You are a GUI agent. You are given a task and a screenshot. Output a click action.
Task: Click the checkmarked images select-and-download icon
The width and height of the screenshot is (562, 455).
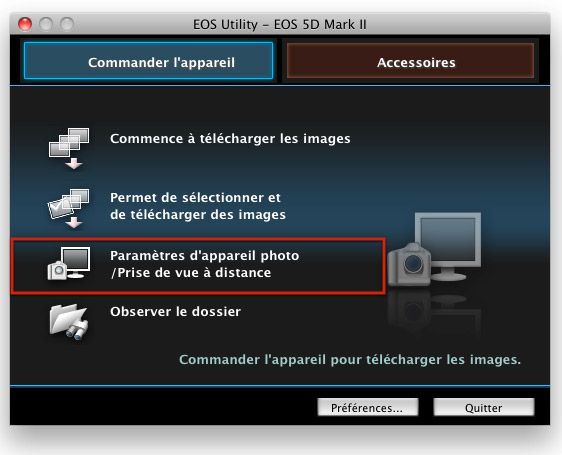68,208
